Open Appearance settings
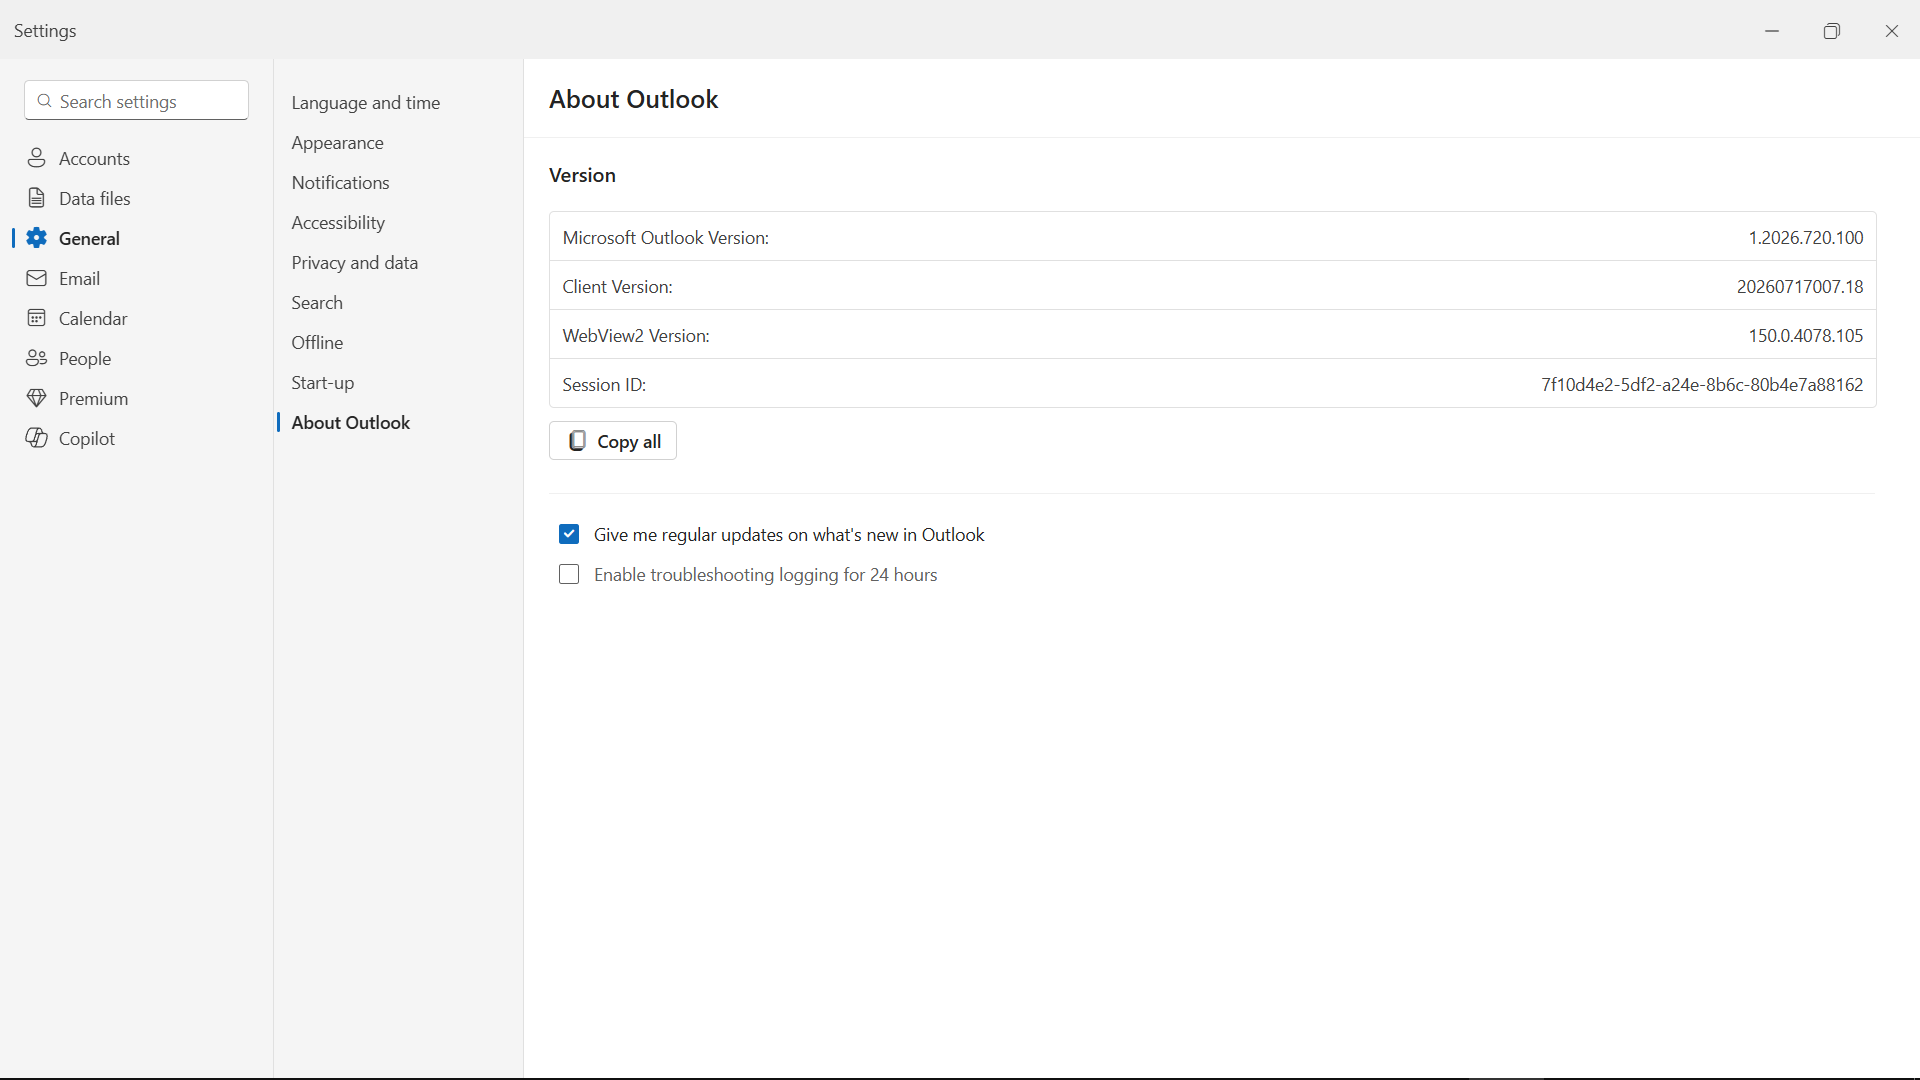1920x1080 pixels. click(338, 142)
